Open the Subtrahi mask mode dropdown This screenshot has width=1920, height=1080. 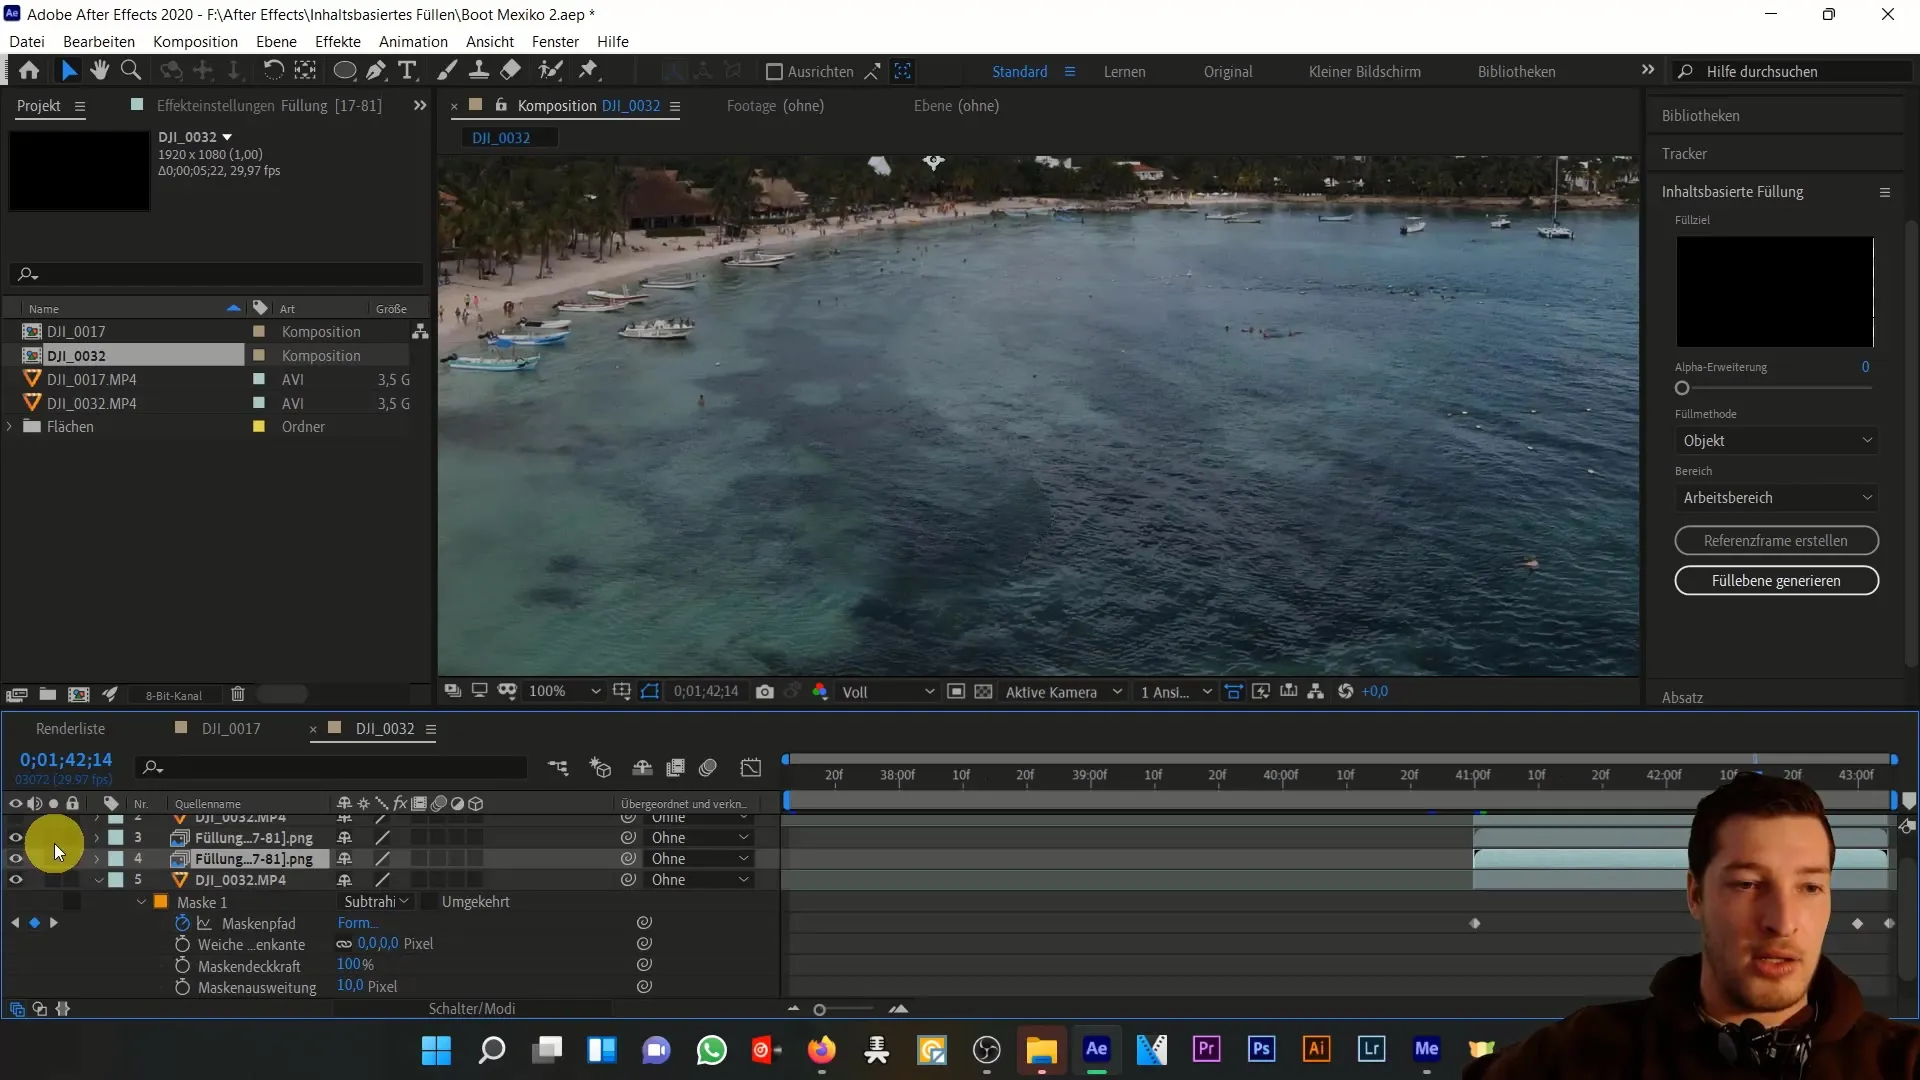376,902
